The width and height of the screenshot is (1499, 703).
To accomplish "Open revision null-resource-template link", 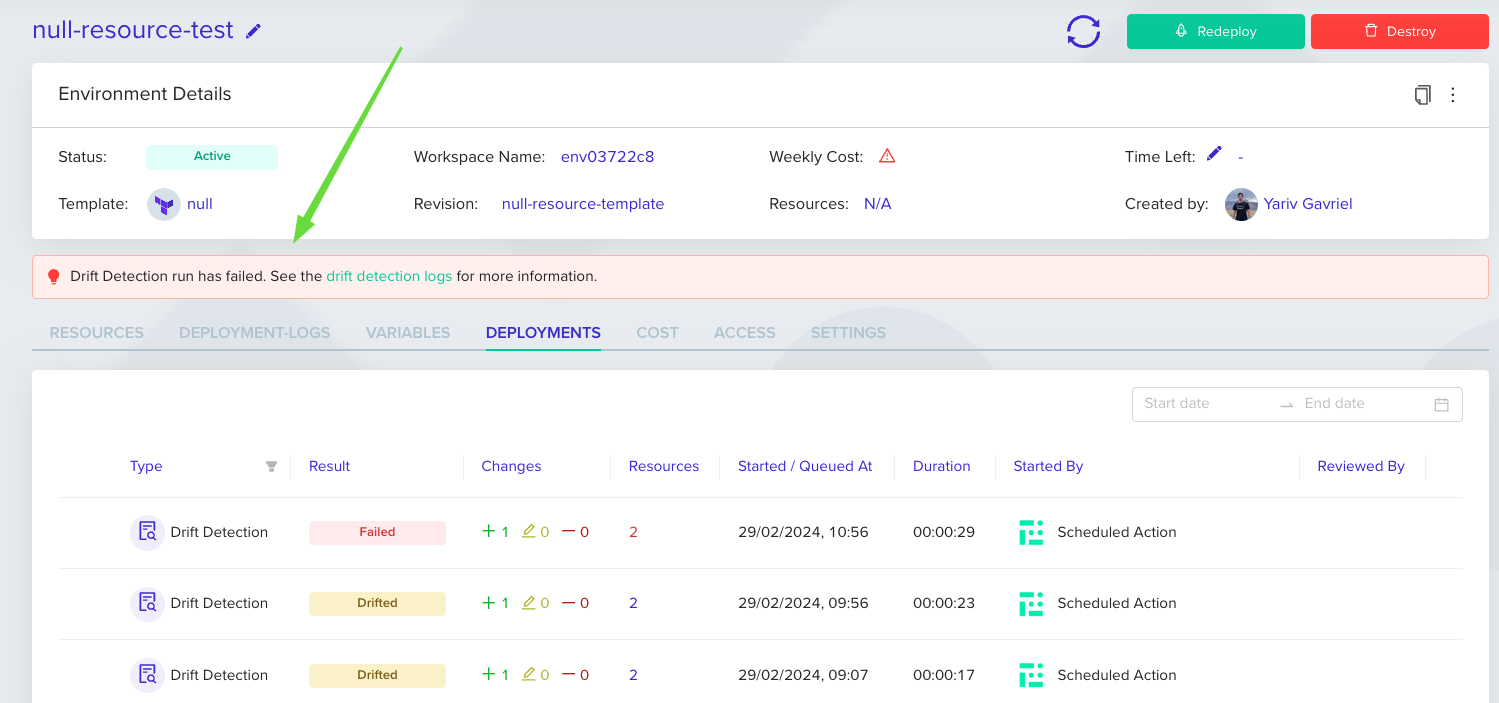I will [x=583, y=204].
